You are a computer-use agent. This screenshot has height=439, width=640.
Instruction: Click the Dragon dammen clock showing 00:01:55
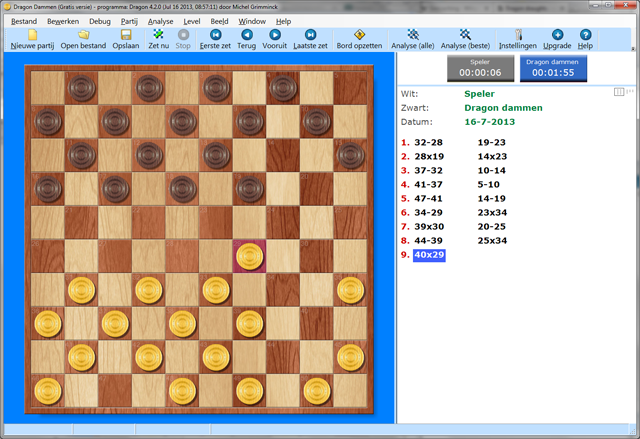pos(553,69)
